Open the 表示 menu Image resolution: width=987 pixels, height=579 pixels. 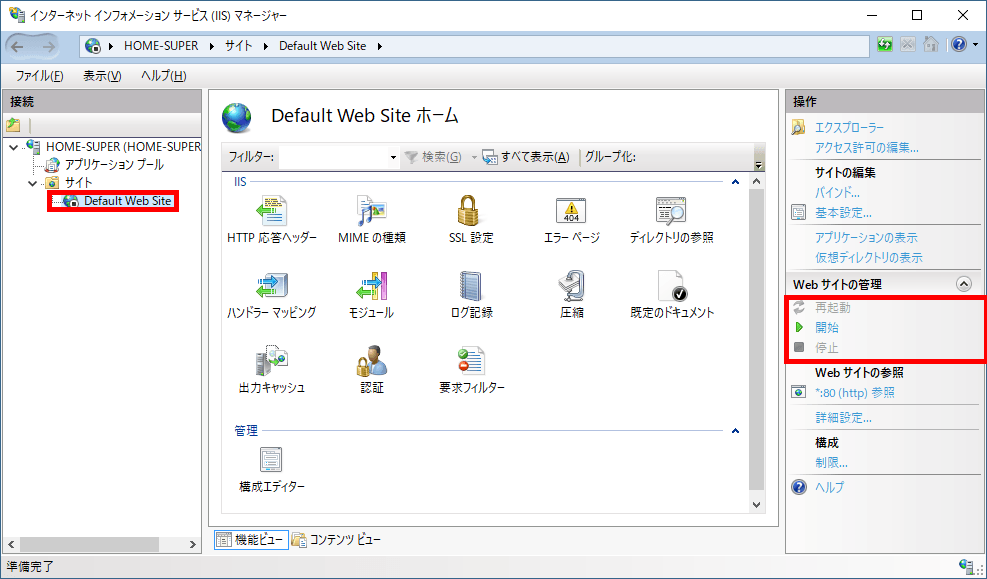(101, 76)
